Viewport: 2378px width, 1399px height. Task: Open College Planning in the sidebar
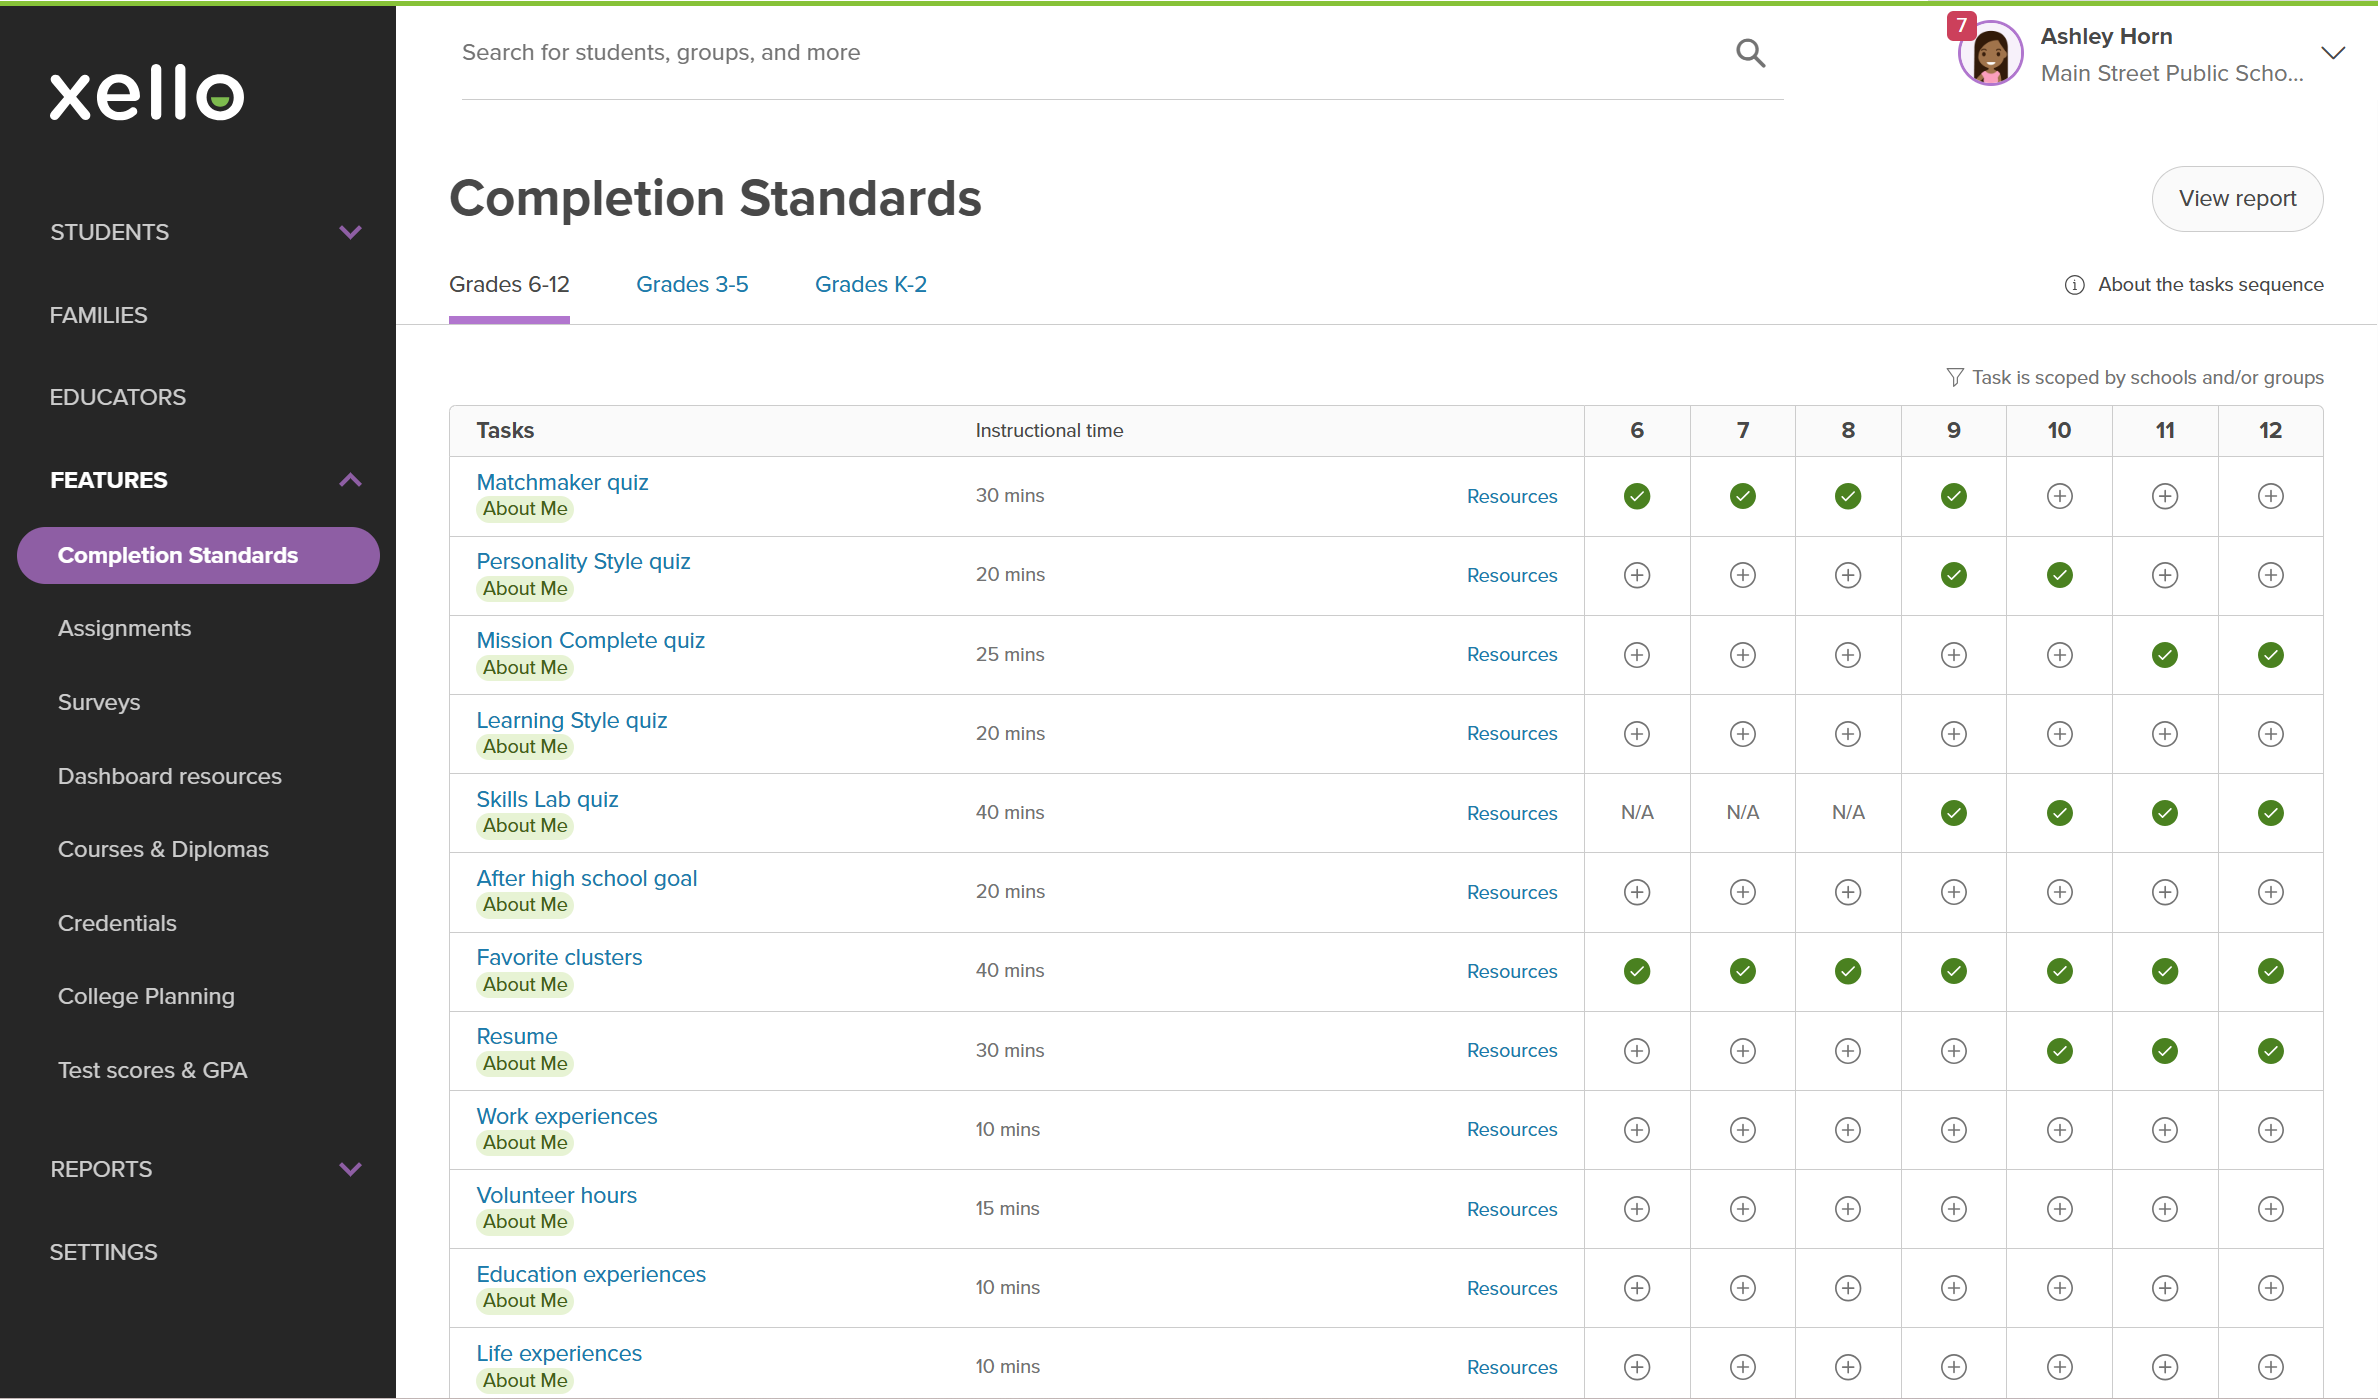click(x=146, y=997)
